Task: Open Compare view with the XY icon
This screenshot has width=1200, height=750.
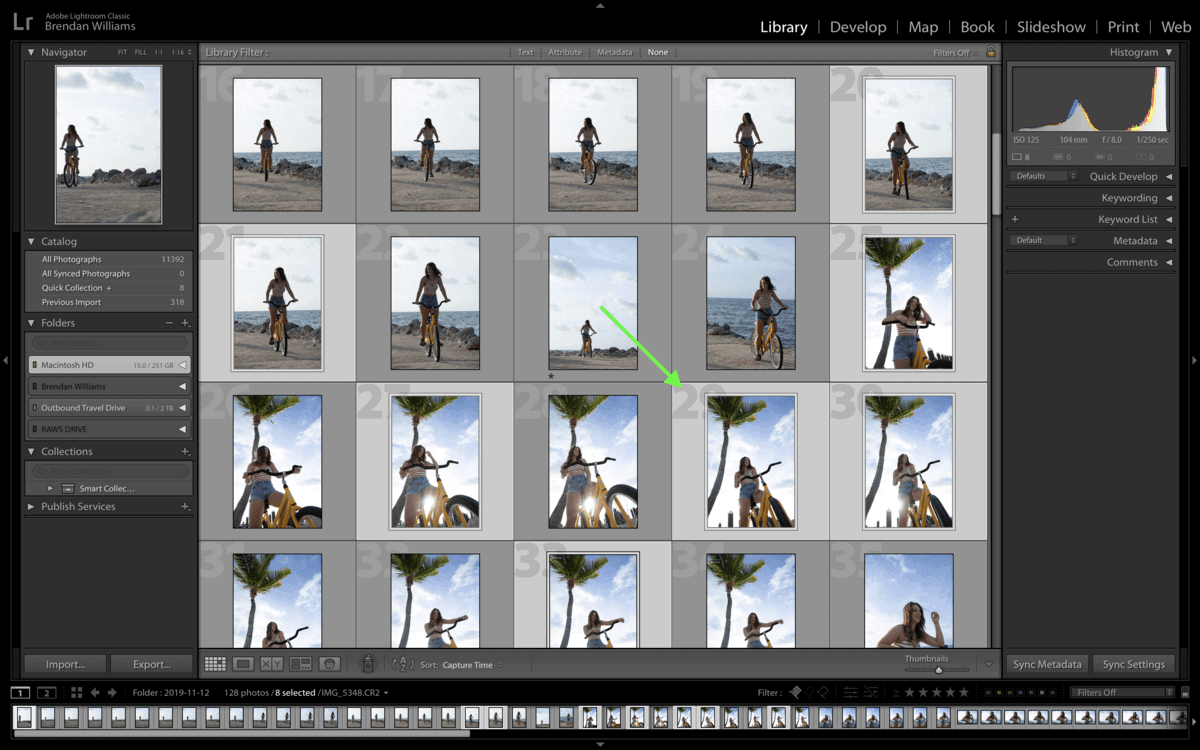Action: (272, 664)
